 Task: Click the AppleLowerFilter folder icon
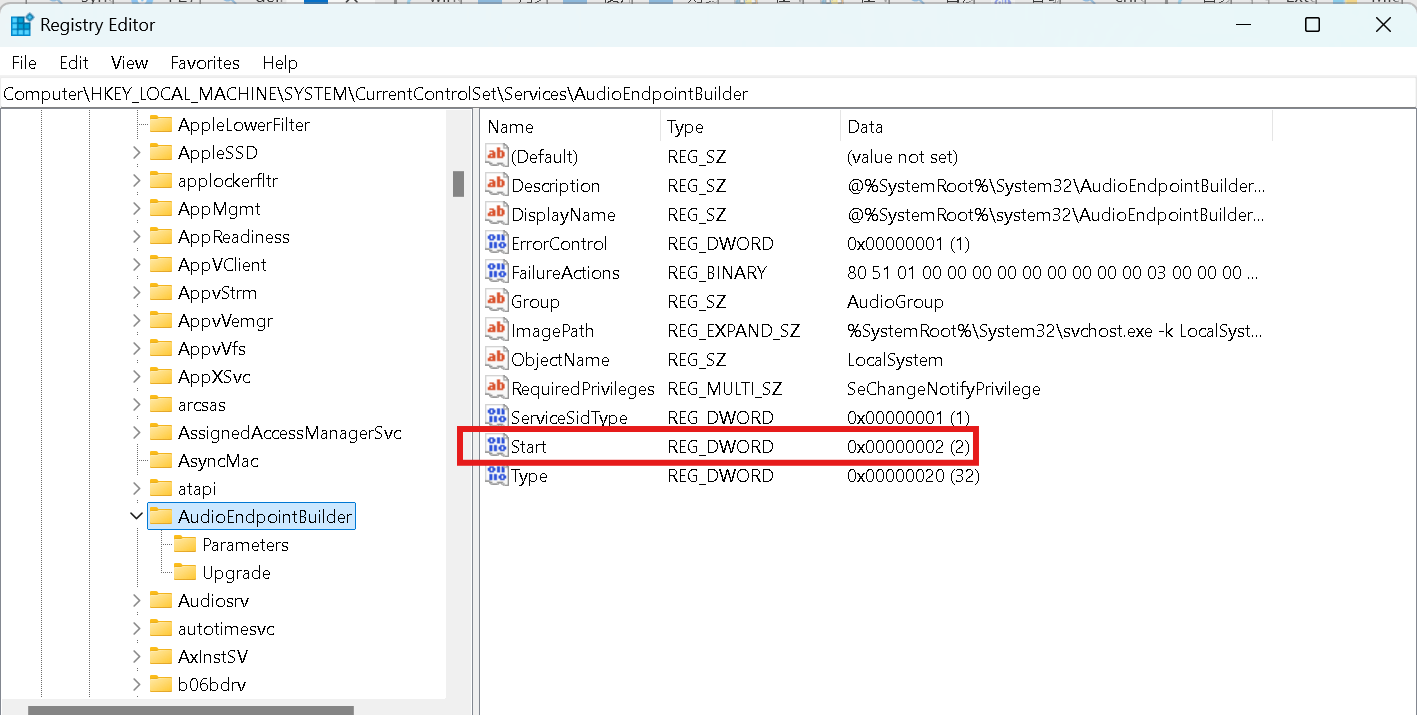pyautogui.click(x=161, y=125)
